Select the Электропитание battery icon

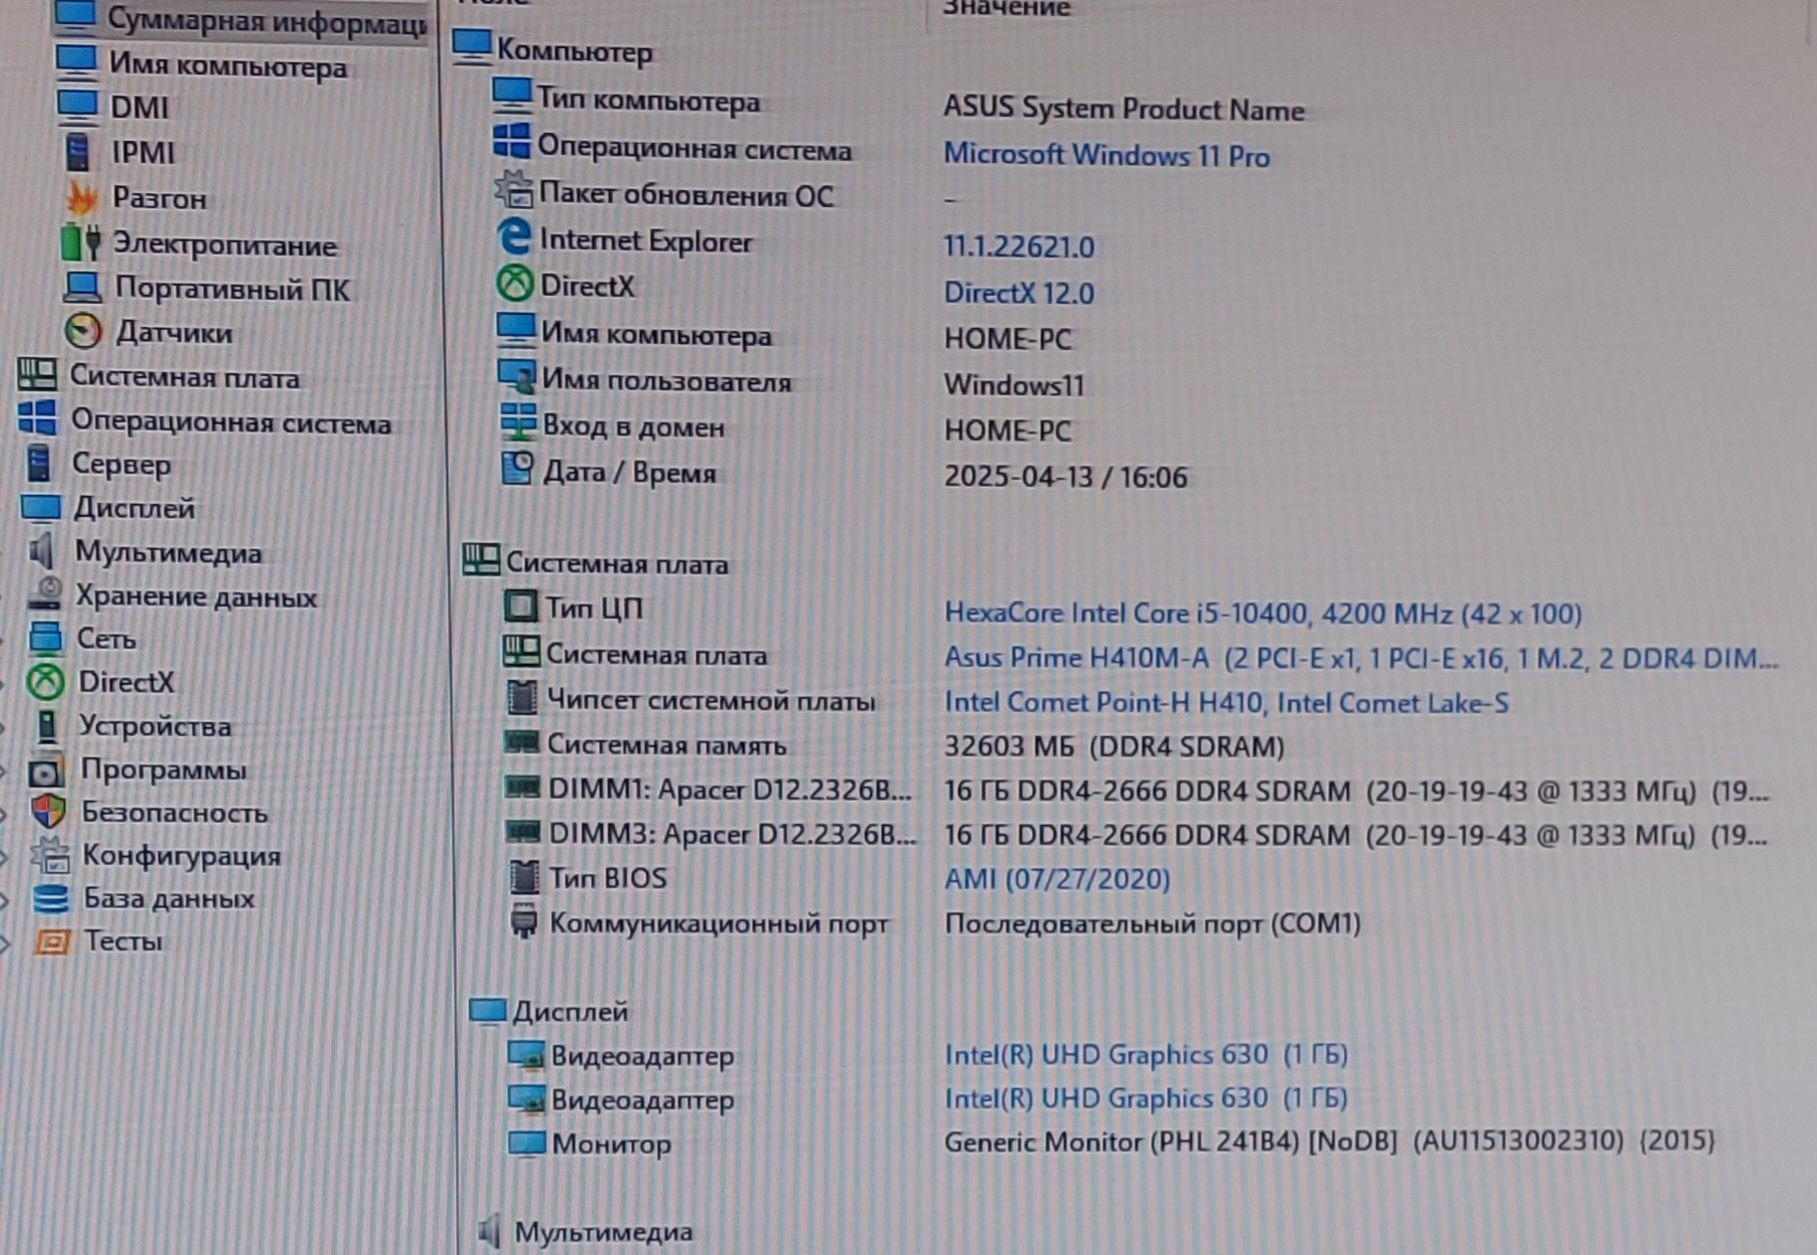click(81, 243)
